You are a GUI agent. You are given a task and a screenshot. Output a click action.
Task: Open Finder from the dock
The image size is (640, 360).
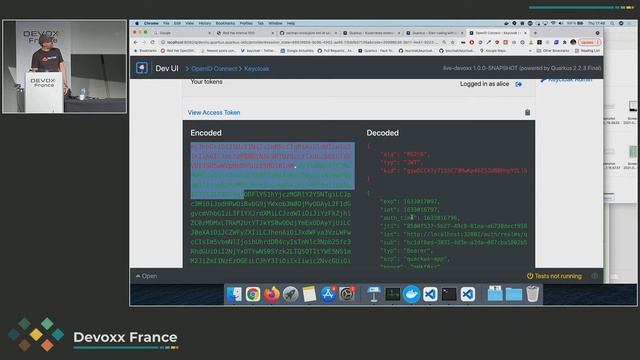pos(234,294)
